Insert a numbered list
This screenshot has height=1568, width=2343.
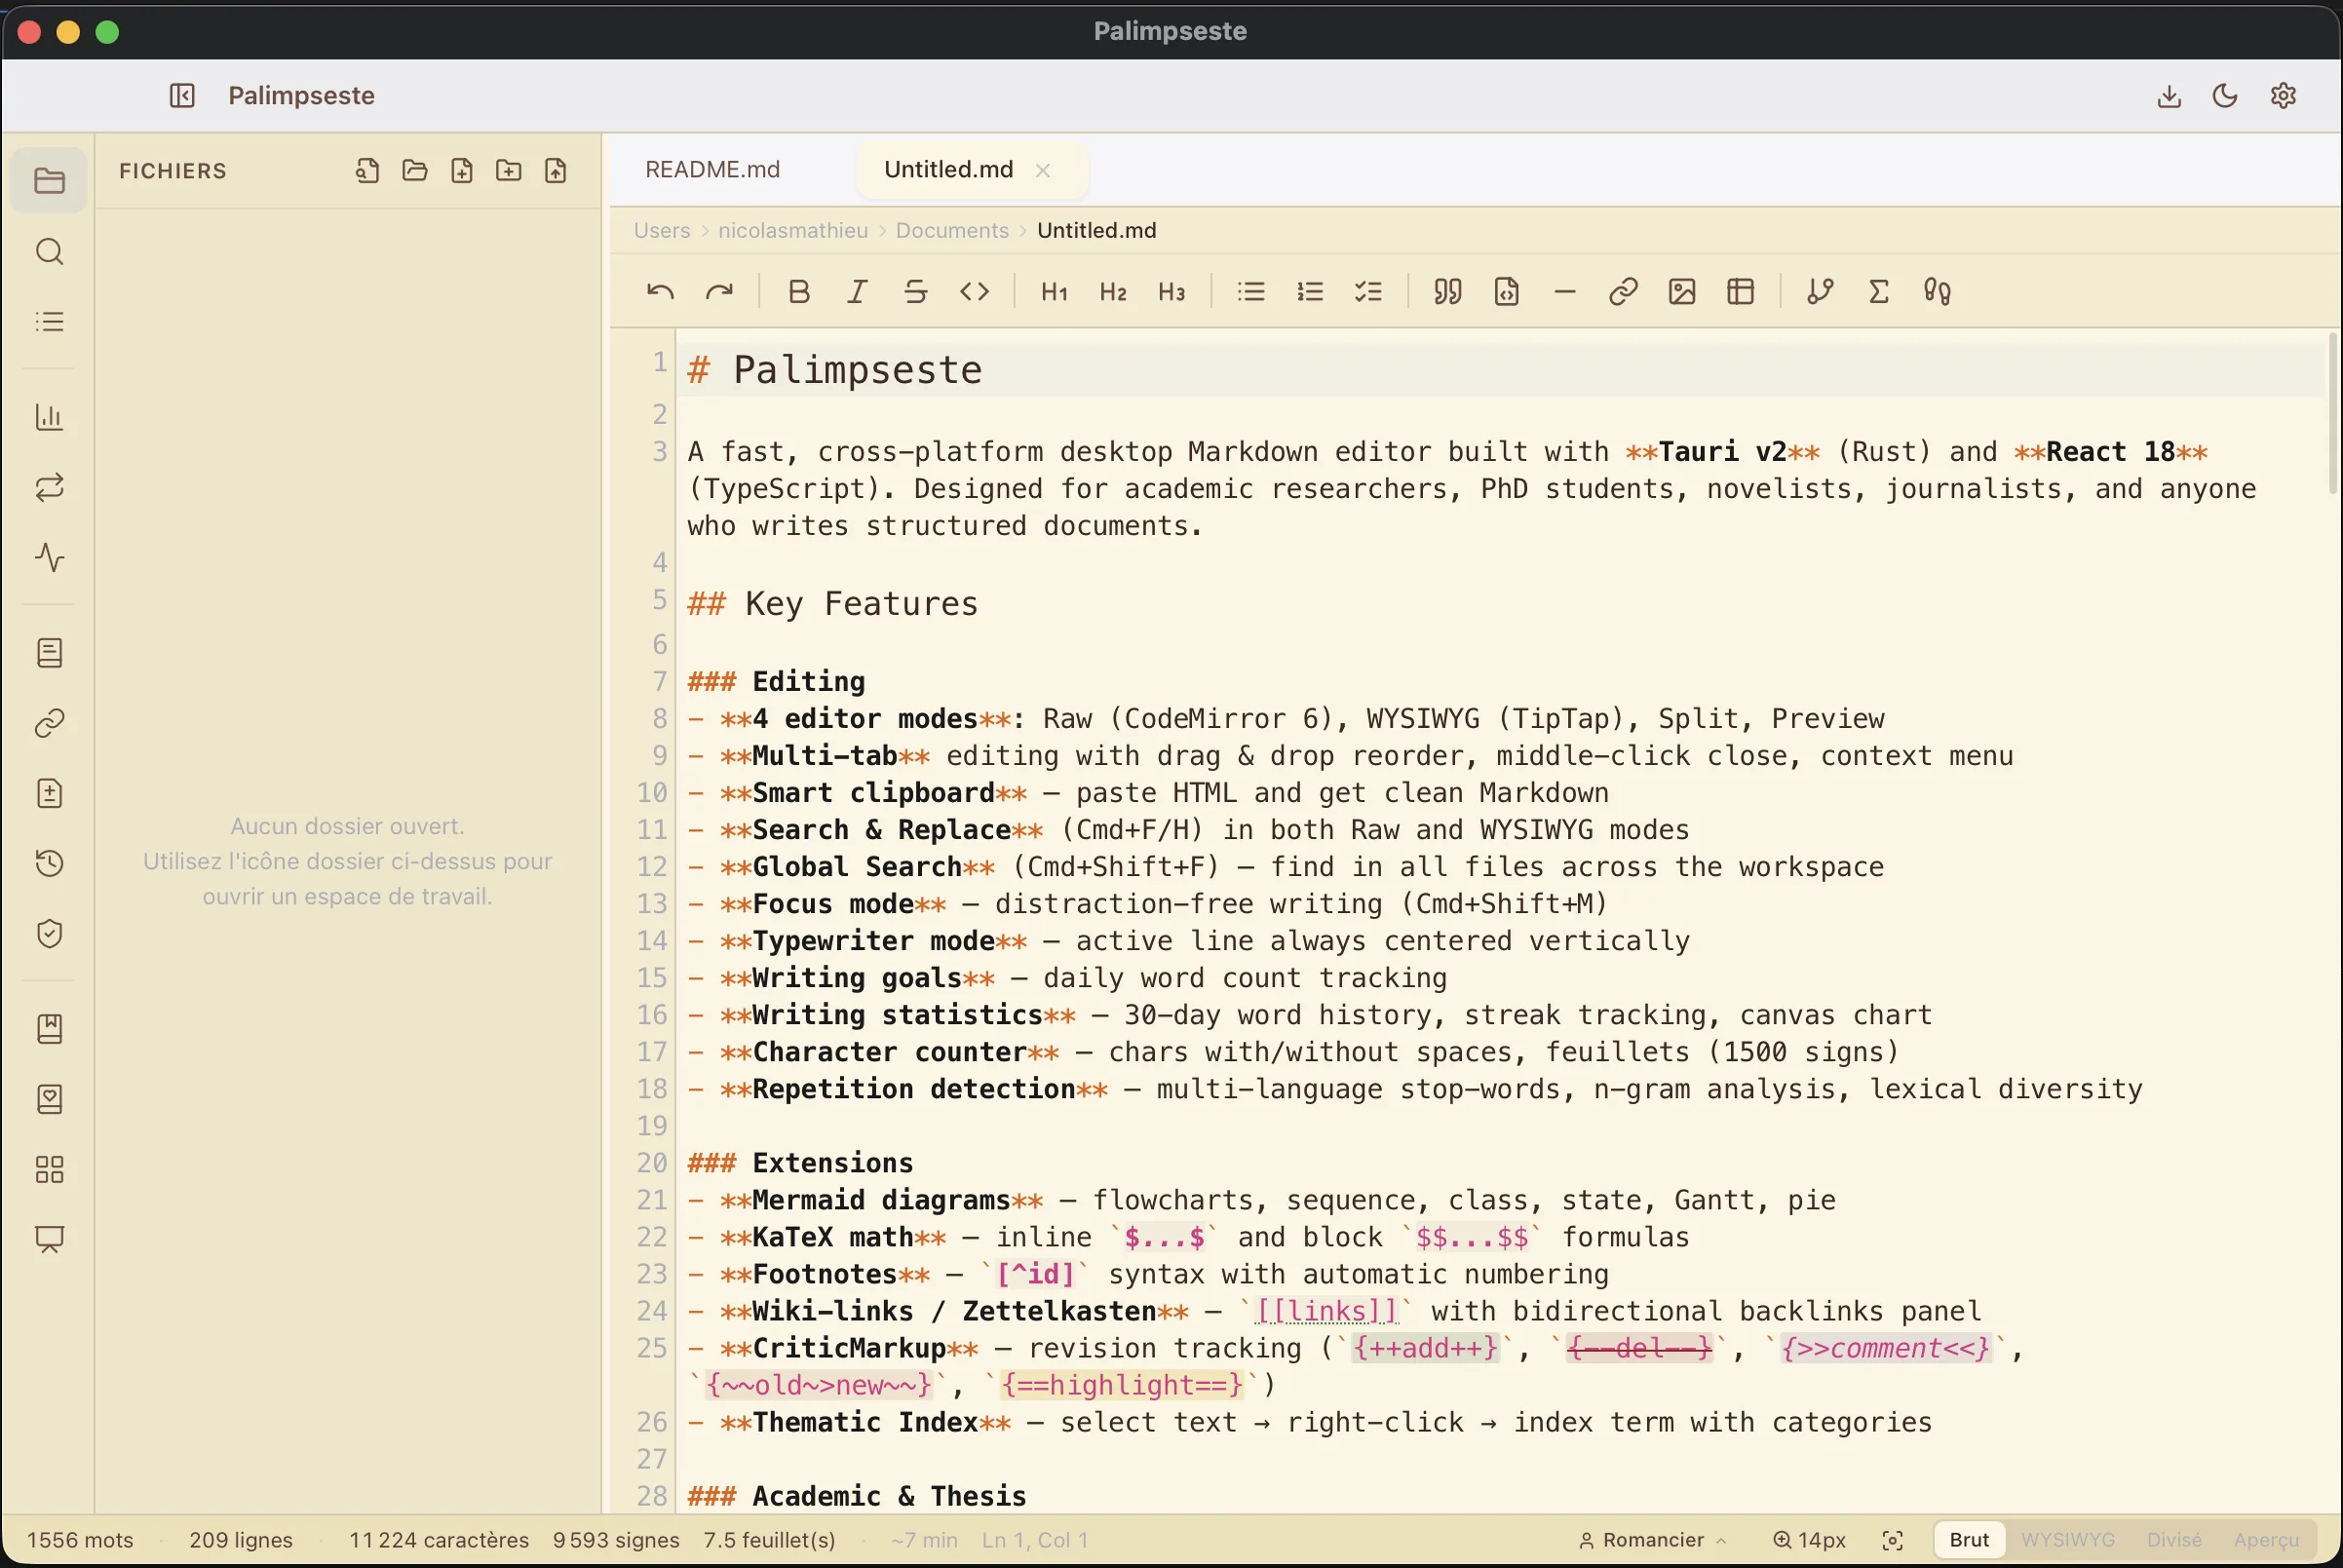pos(1310,291)
